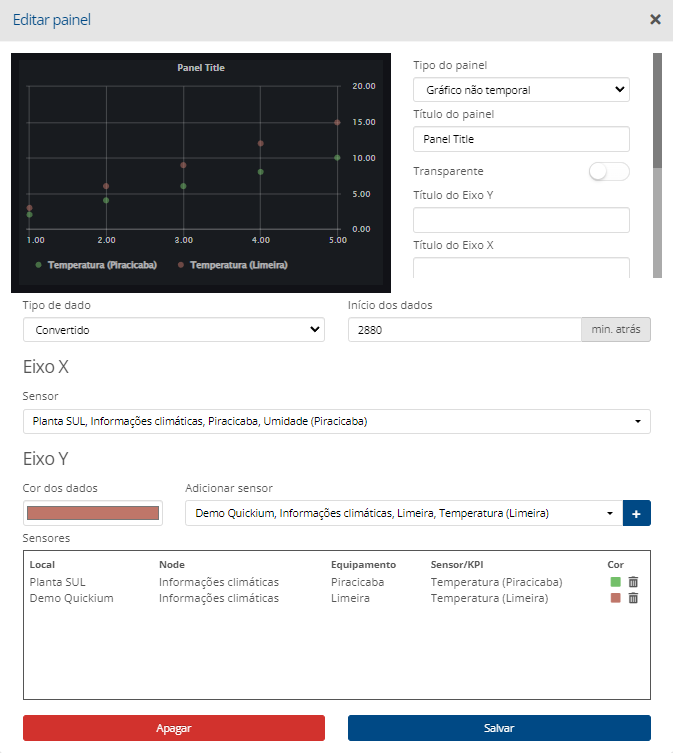Enable the Transparente switch
This screenshot has width=673, height=753.
coord(609,172)
